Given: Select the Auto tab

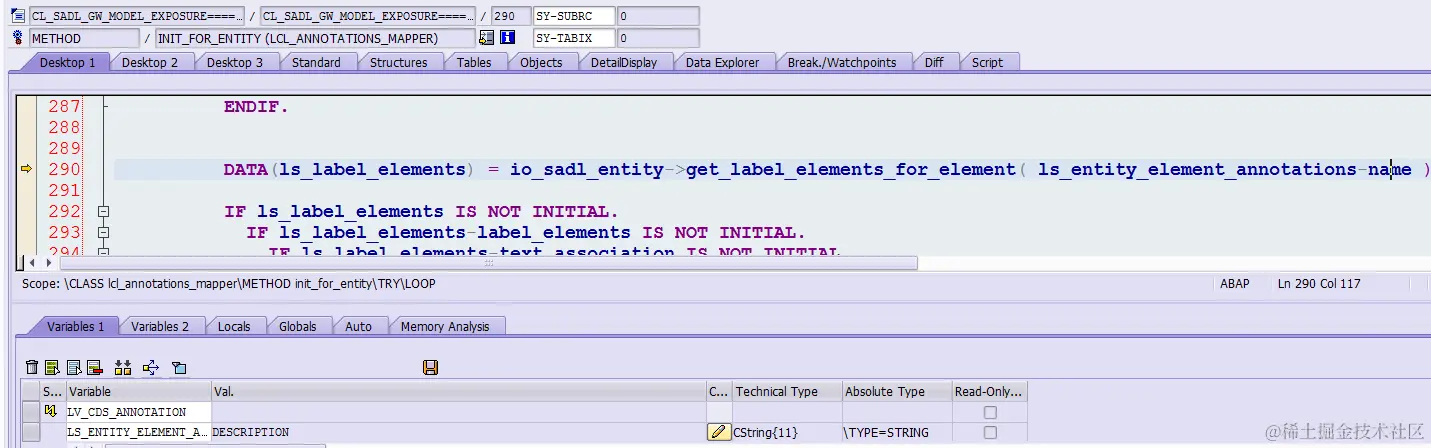Looking at the screenshot, I should 358,326.
